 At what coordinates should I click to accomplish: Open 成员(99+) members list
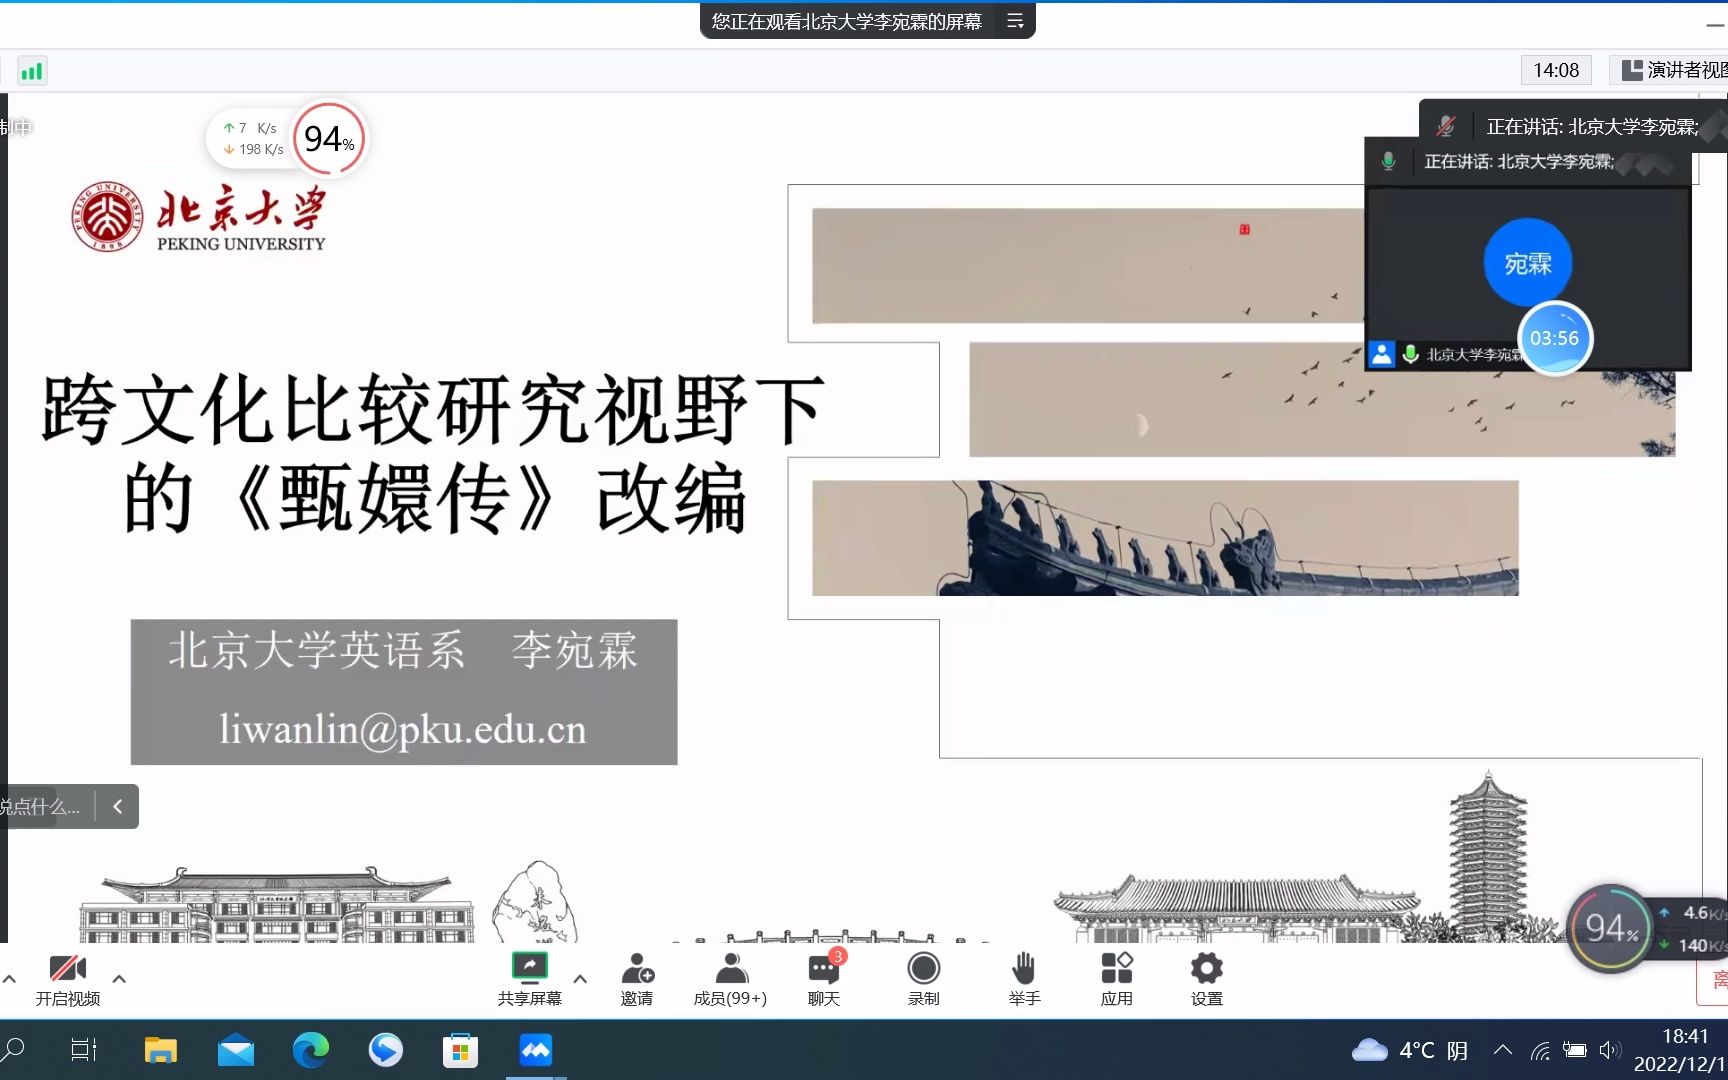tap(731, 979)
